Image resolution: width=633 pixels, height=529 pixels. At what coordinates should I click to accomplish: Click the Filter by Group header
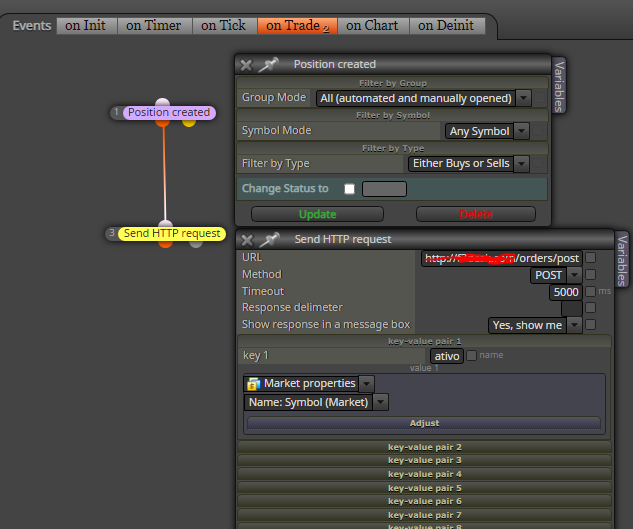[392, 83]
